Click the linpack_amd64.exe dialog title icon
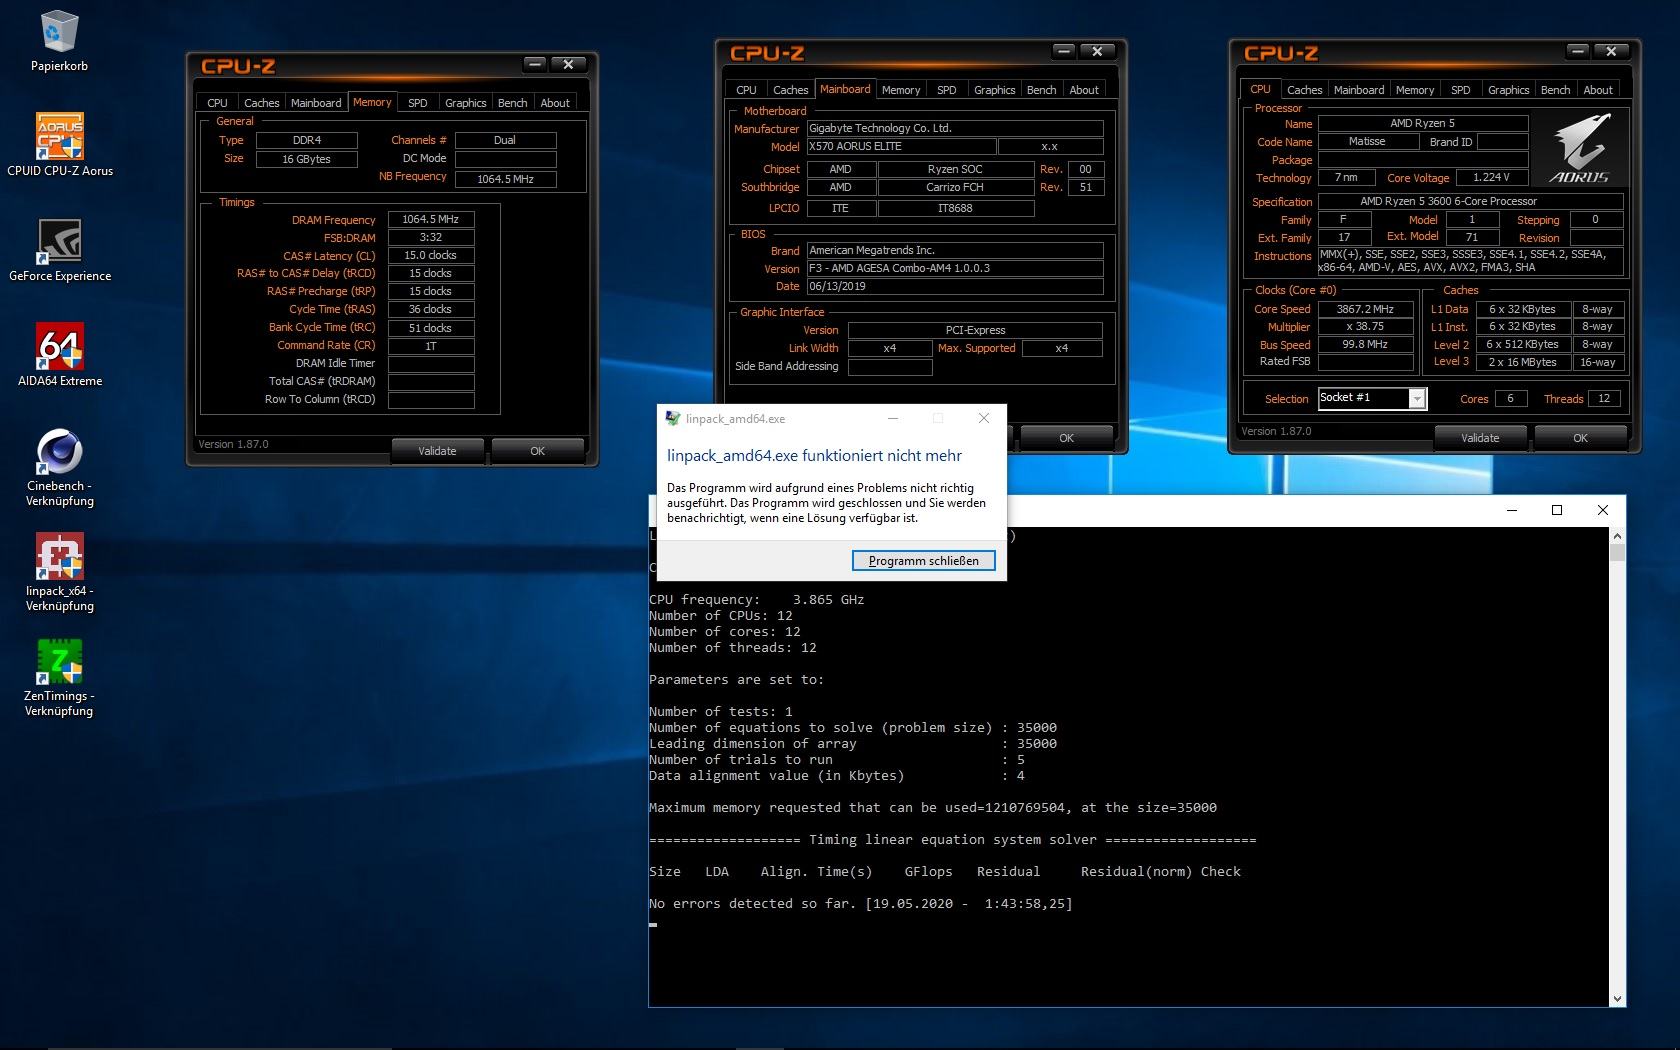This screenshot has width=1680, height=1050. coord(673,419)
